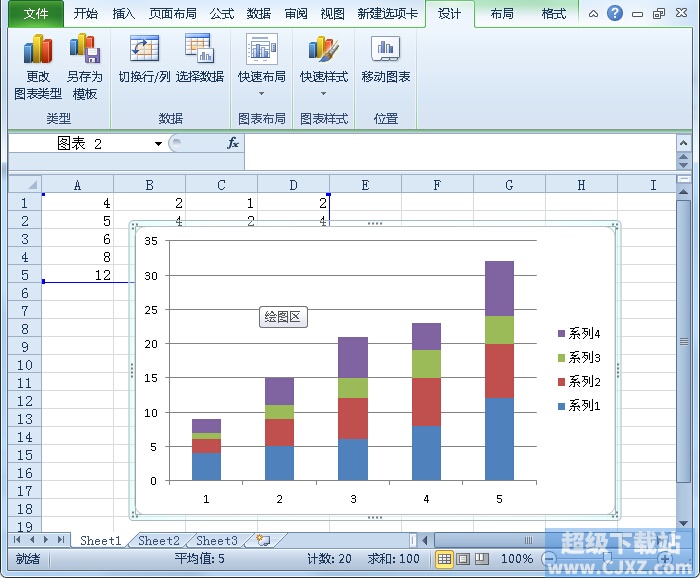Switch to the 页面布局 tab
This screenshot has height=578, width=700.
173,14
